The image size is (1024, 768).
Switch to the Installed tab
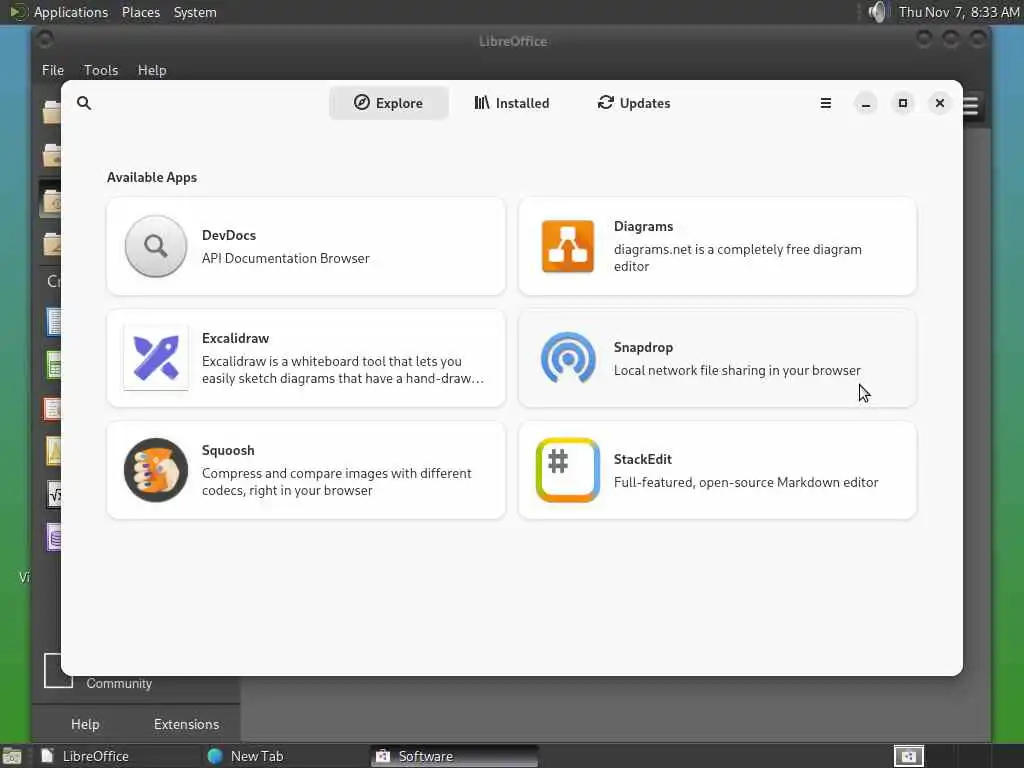tap(511, 103)
